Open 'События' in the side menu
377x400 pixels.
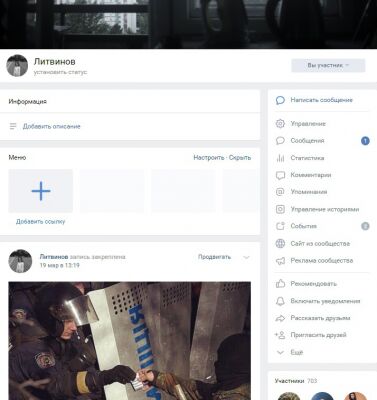click(303, 226)
